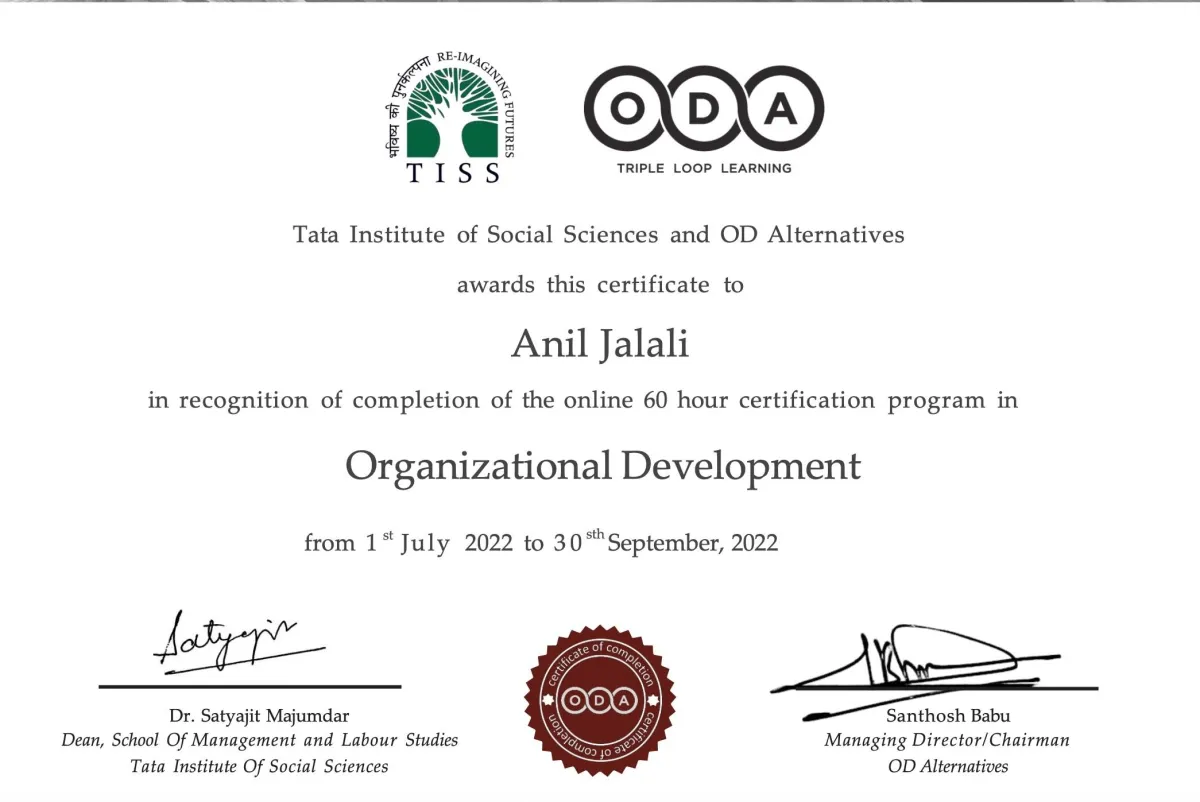Click the 'TRIPLE LOOP LEARNING' tagline
Screen dimensions: 1200x802
click(703, 168)
